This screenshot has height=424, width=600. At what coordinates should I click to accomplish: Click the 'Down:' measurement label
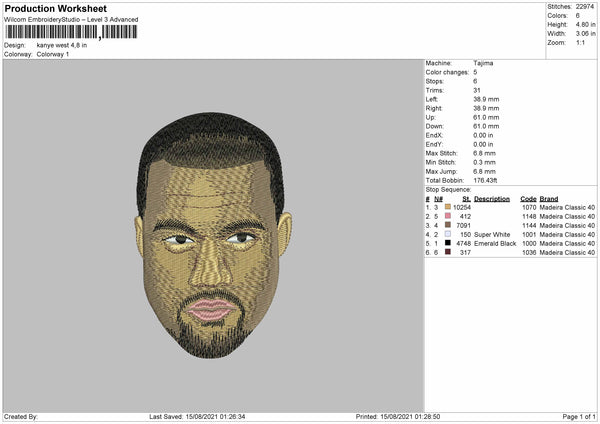tap(434, 126)
